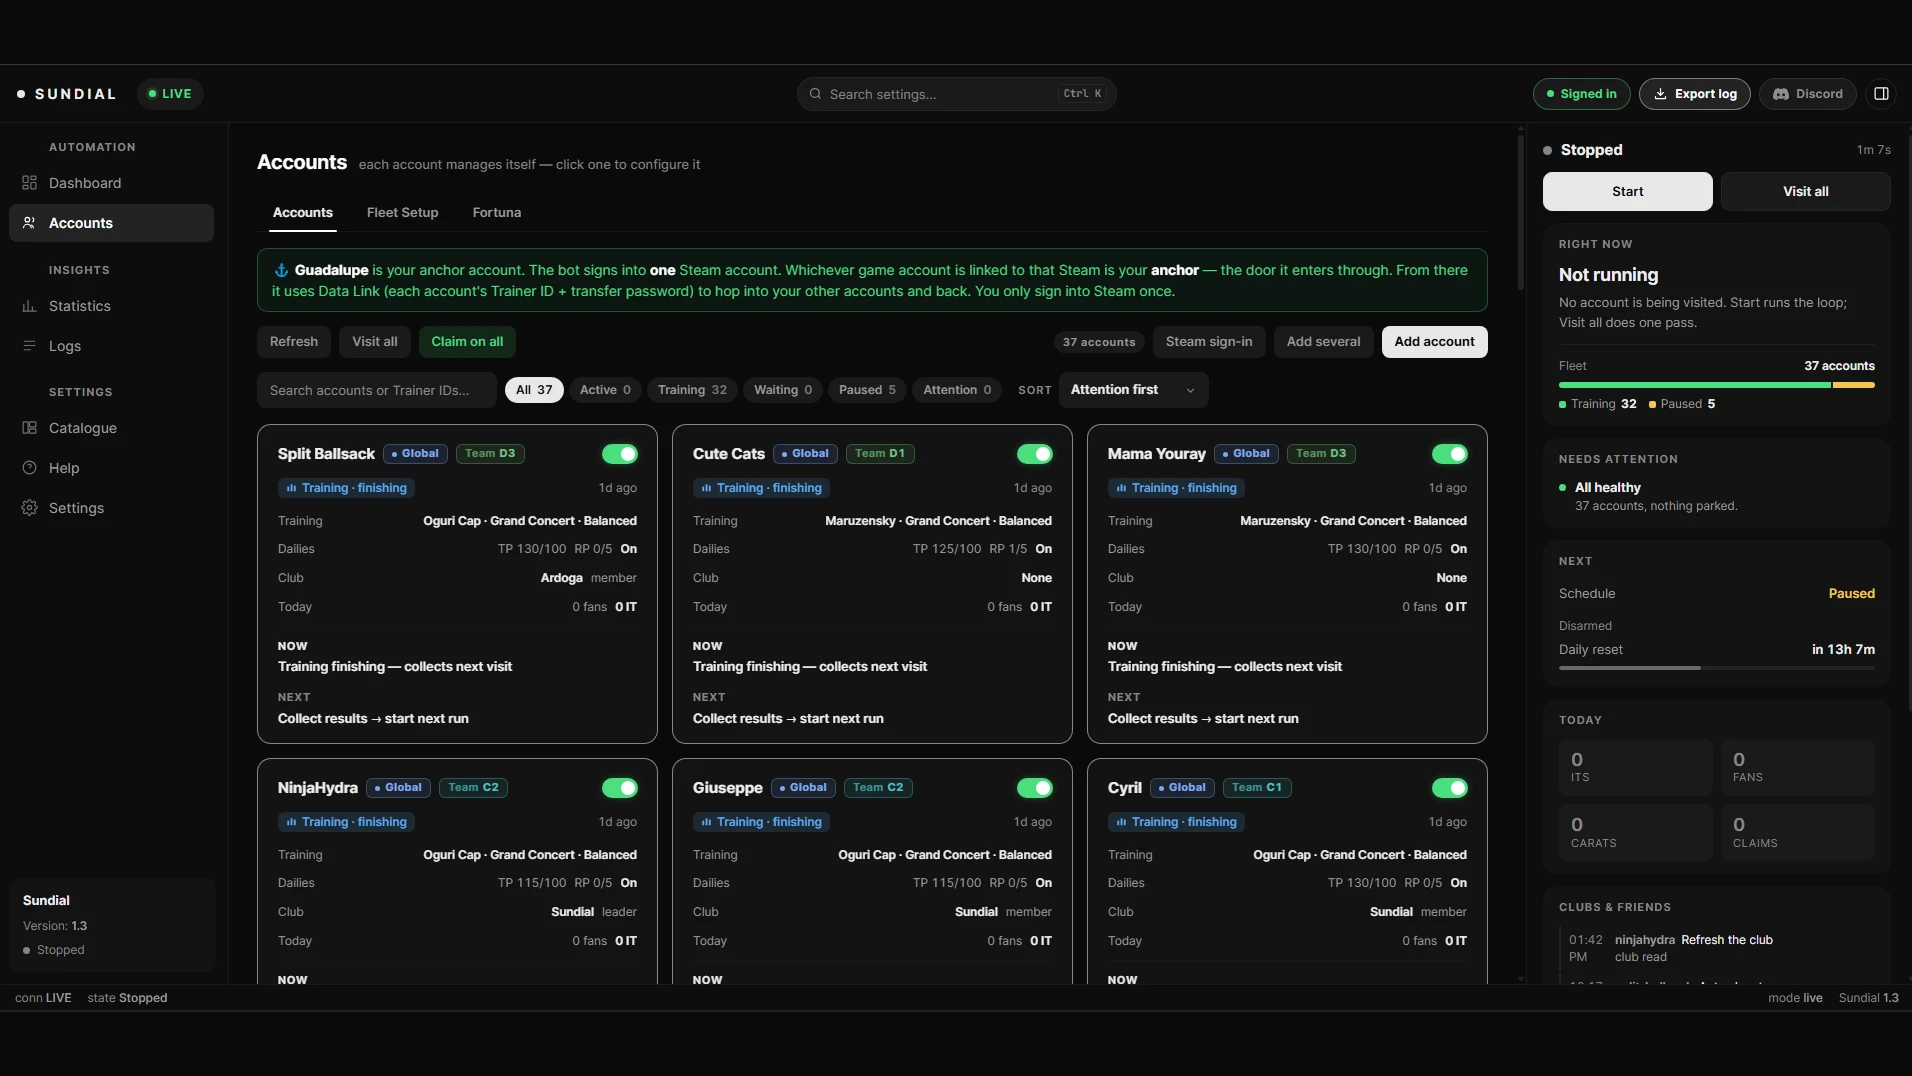Click the Add several button
The width and height of the screenshot is (1912, 1076).
[x=1323, y=342]
